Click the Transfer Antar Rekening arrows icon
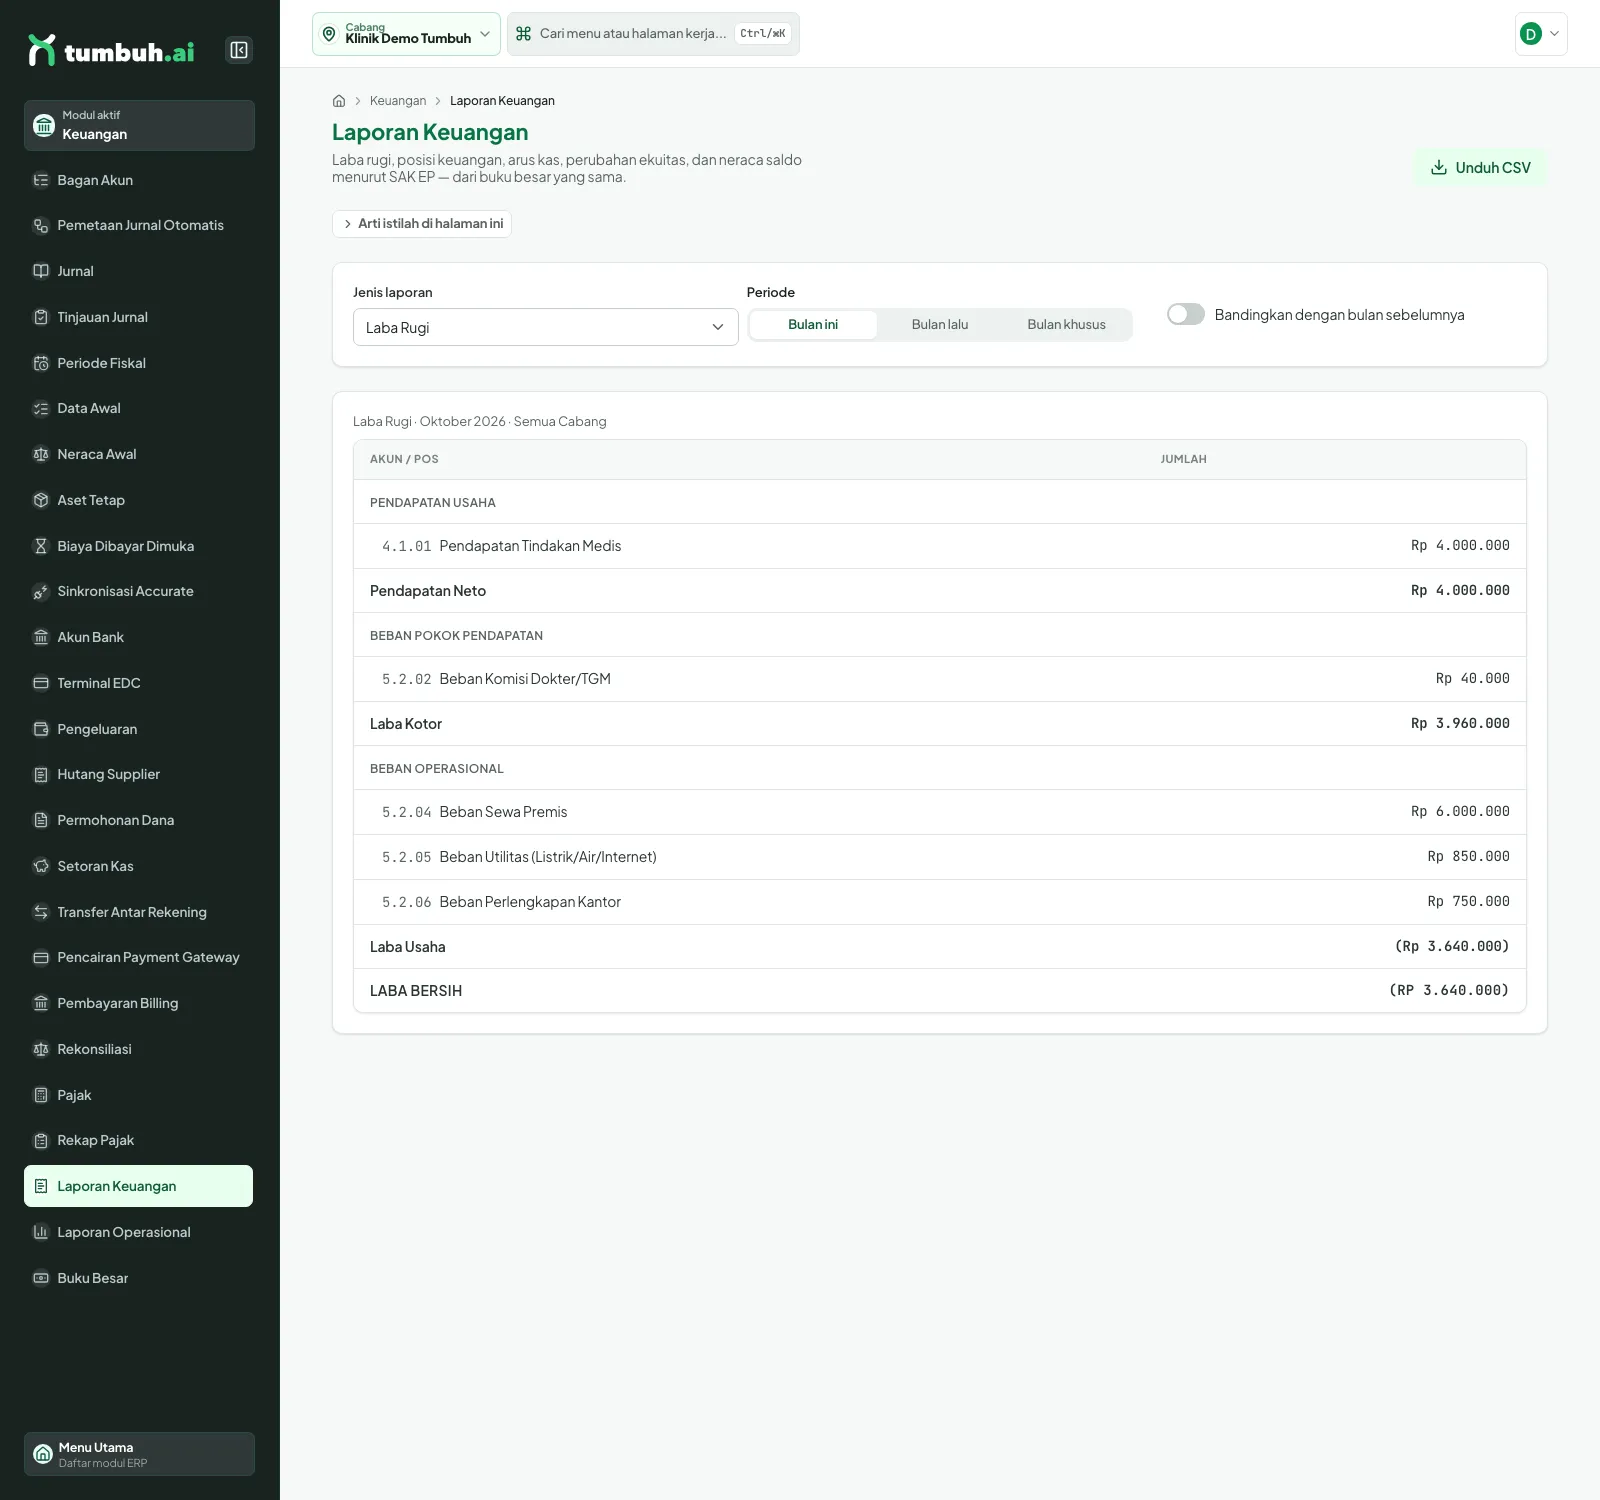 click(41, 912)
